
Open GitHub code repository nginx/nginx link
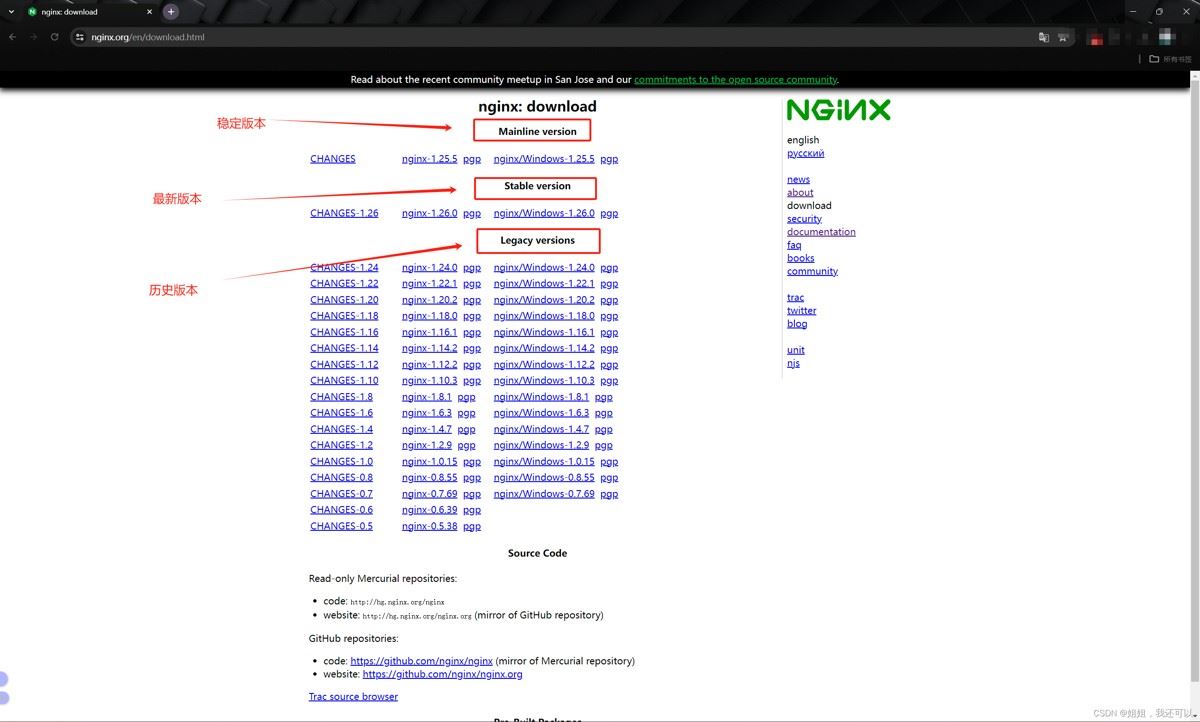[x=421, y=661]
